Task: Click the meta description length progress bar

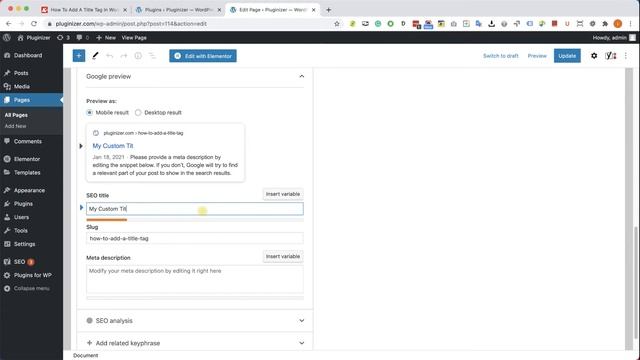Action: 195,298
